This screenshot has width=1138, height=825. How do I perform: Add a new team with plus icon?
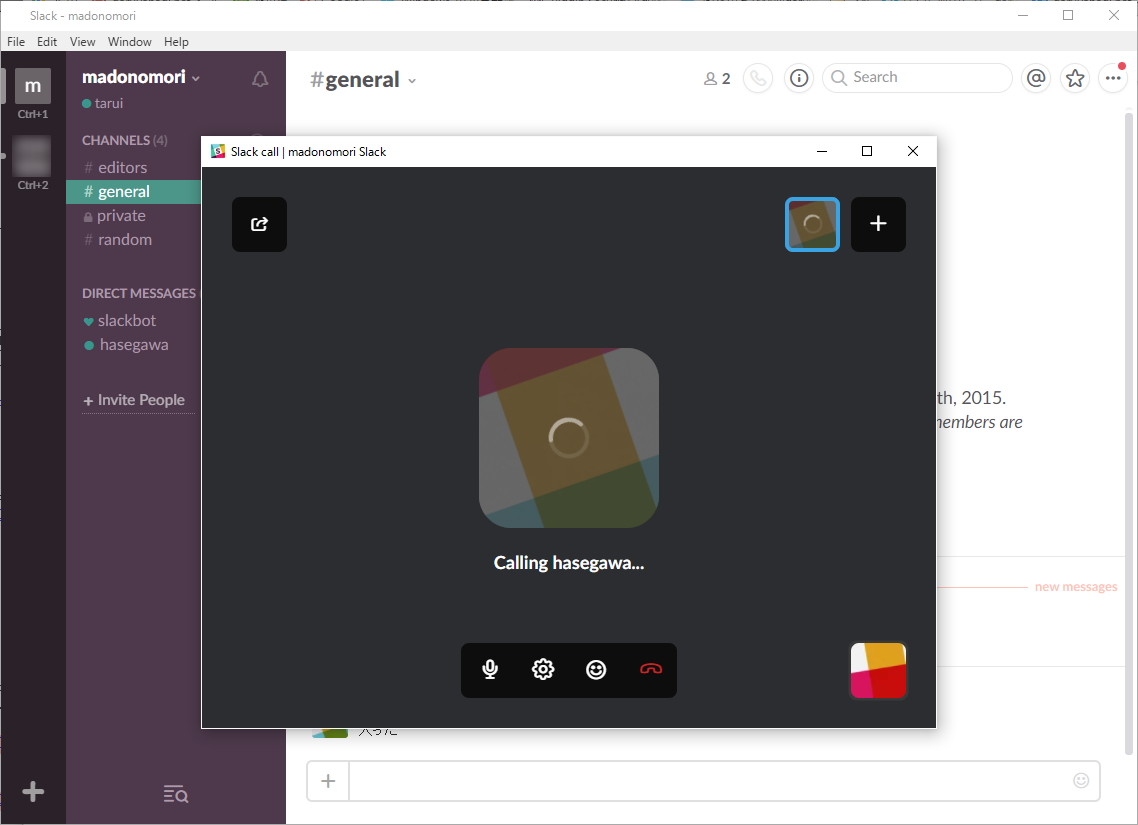click(x=33, y=792)
